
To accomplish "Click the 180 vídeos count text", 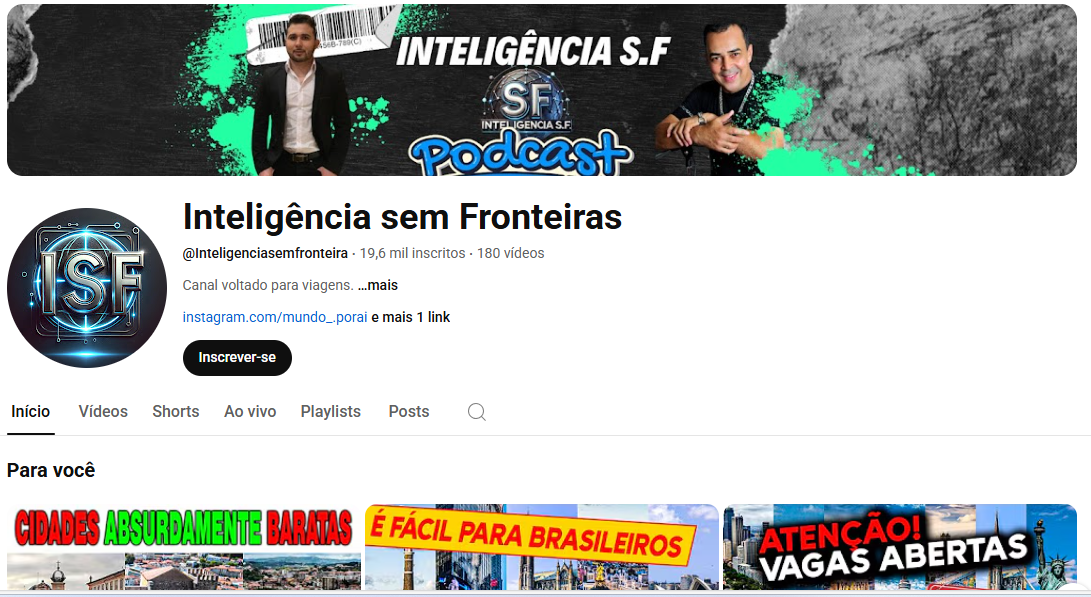I will click(511, 253).
